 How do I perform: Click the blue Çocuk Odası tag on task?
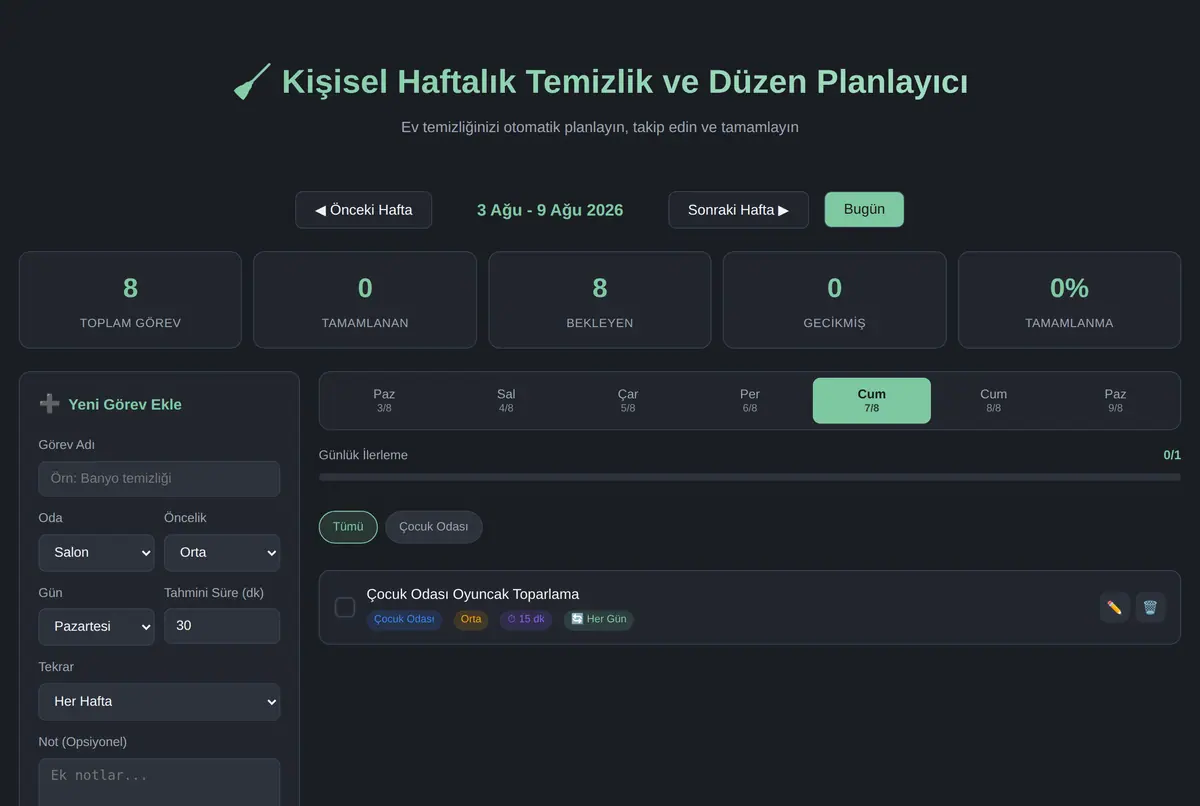(x=404, y=620)
